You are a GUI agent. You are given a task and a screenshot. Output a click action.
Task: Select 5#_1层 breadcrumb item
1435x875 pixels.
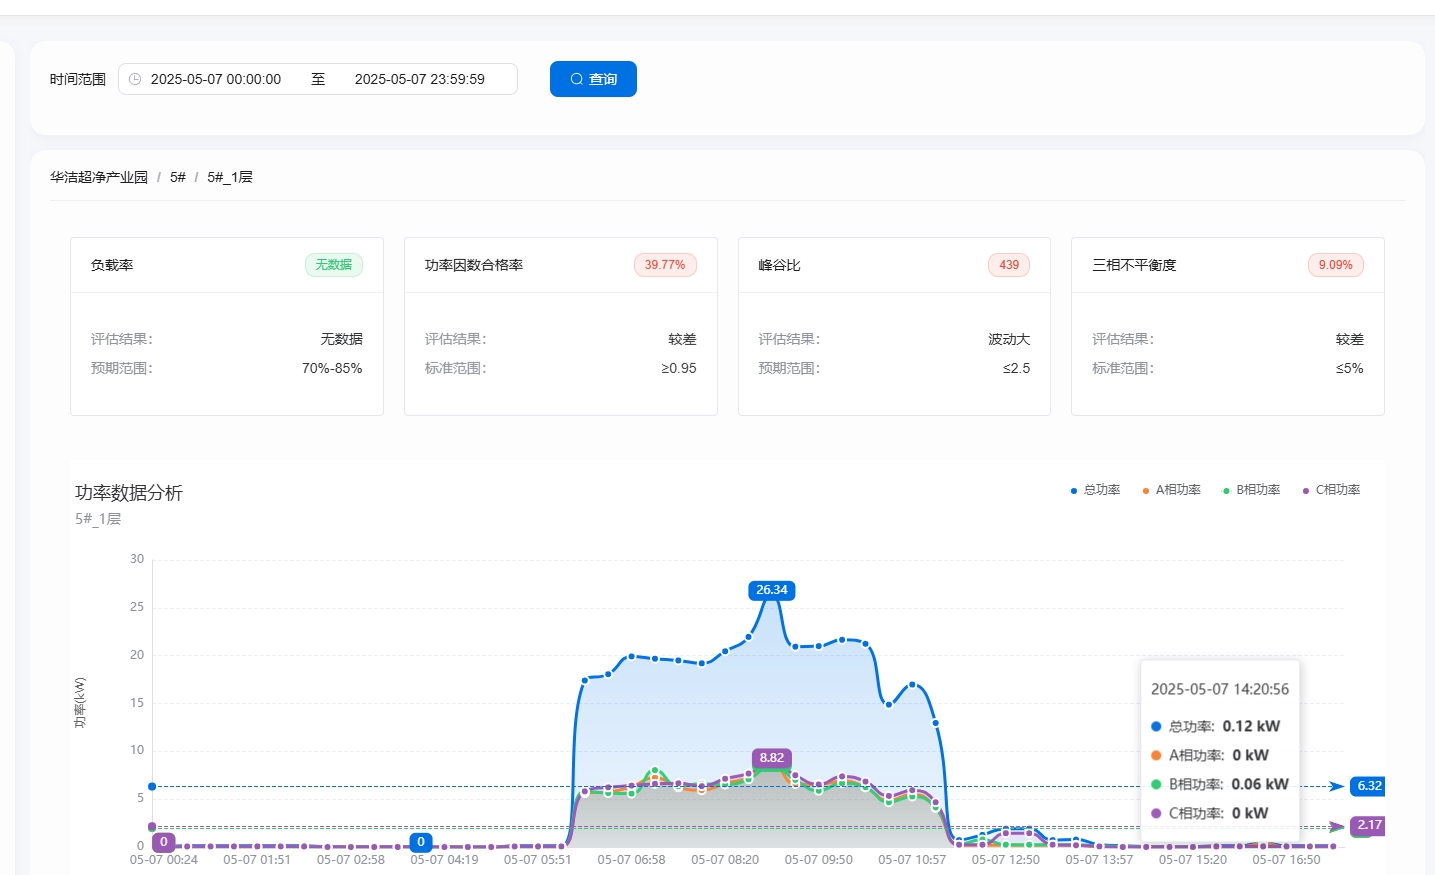click(x=230, y=177)
